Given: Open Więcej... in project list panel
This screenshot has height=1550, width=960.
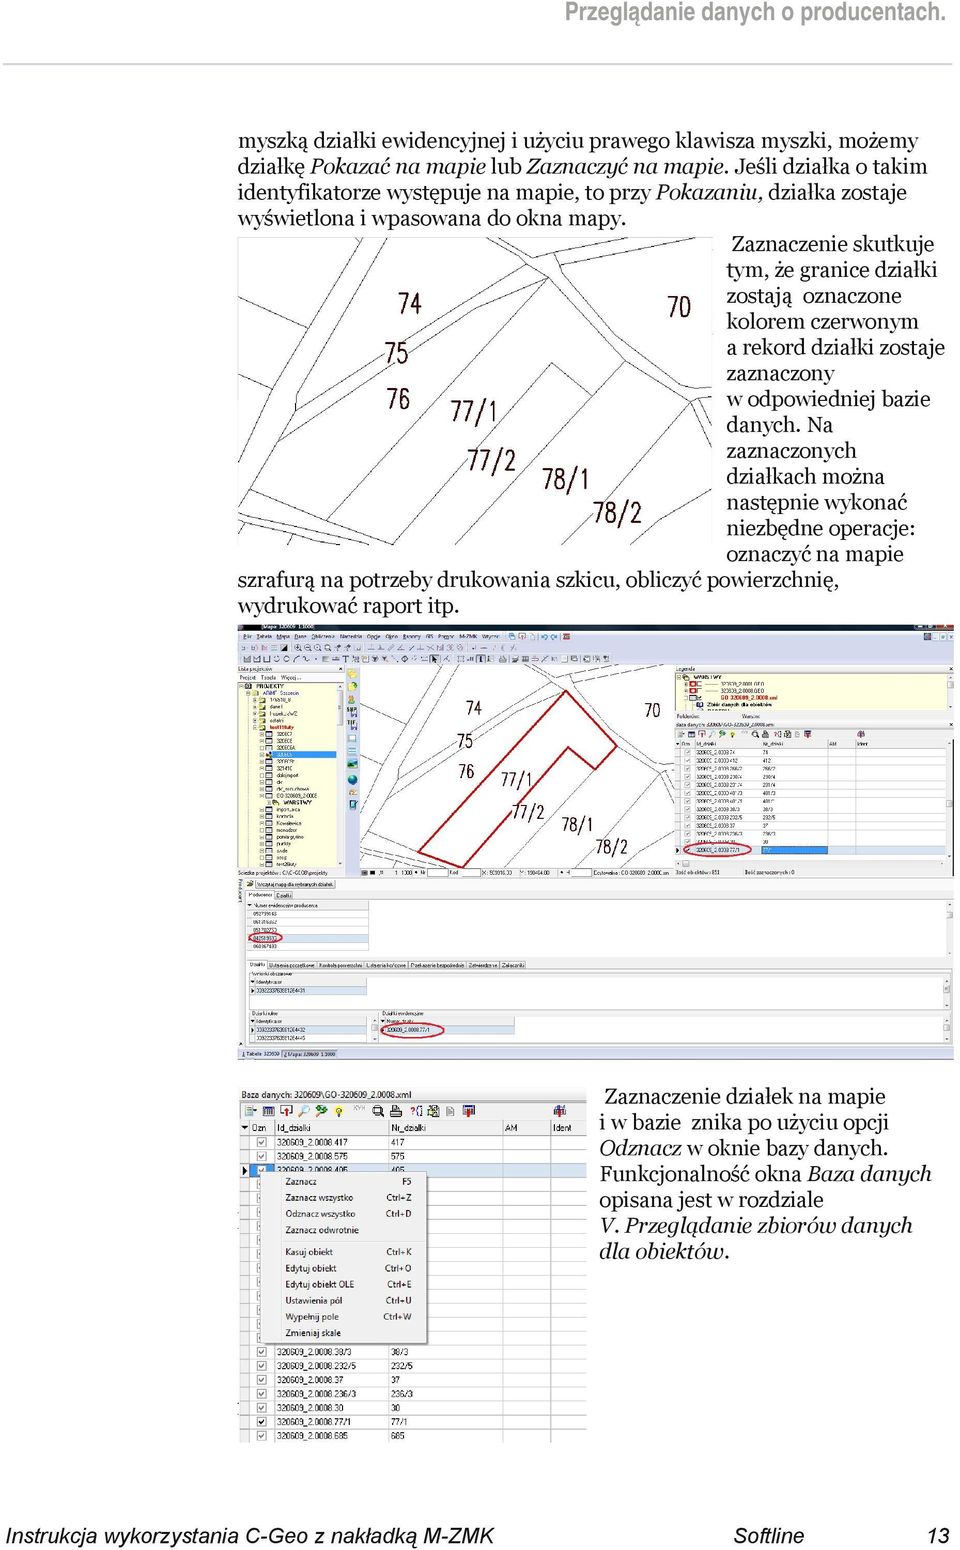Looking at the screenshot, I should click(292, 677).
